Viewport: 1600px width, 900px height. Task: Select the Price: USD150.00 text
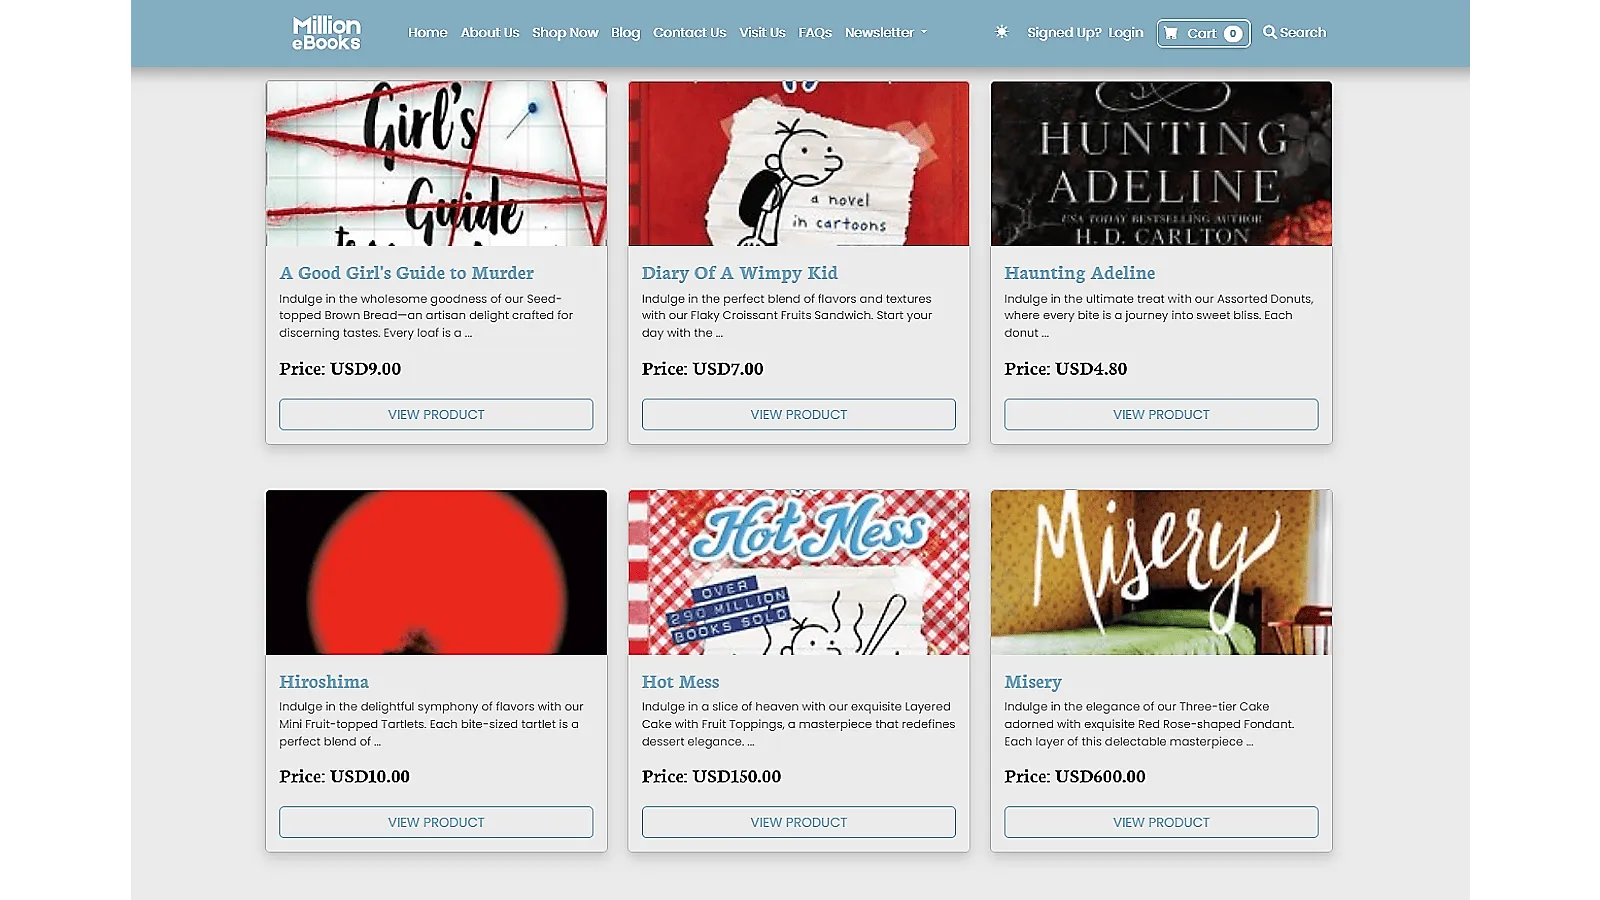pos(711,777)
